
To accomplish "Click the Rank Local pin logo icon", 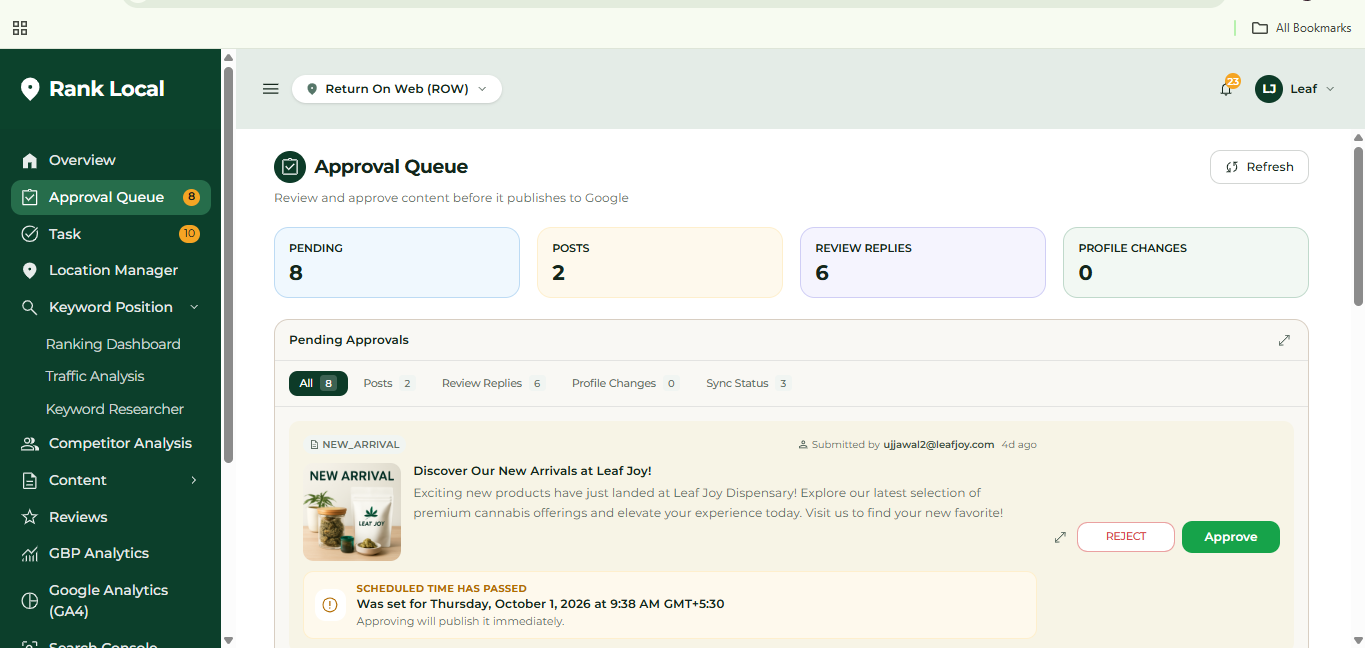I will pyautogui.click(x=30, y=89).
